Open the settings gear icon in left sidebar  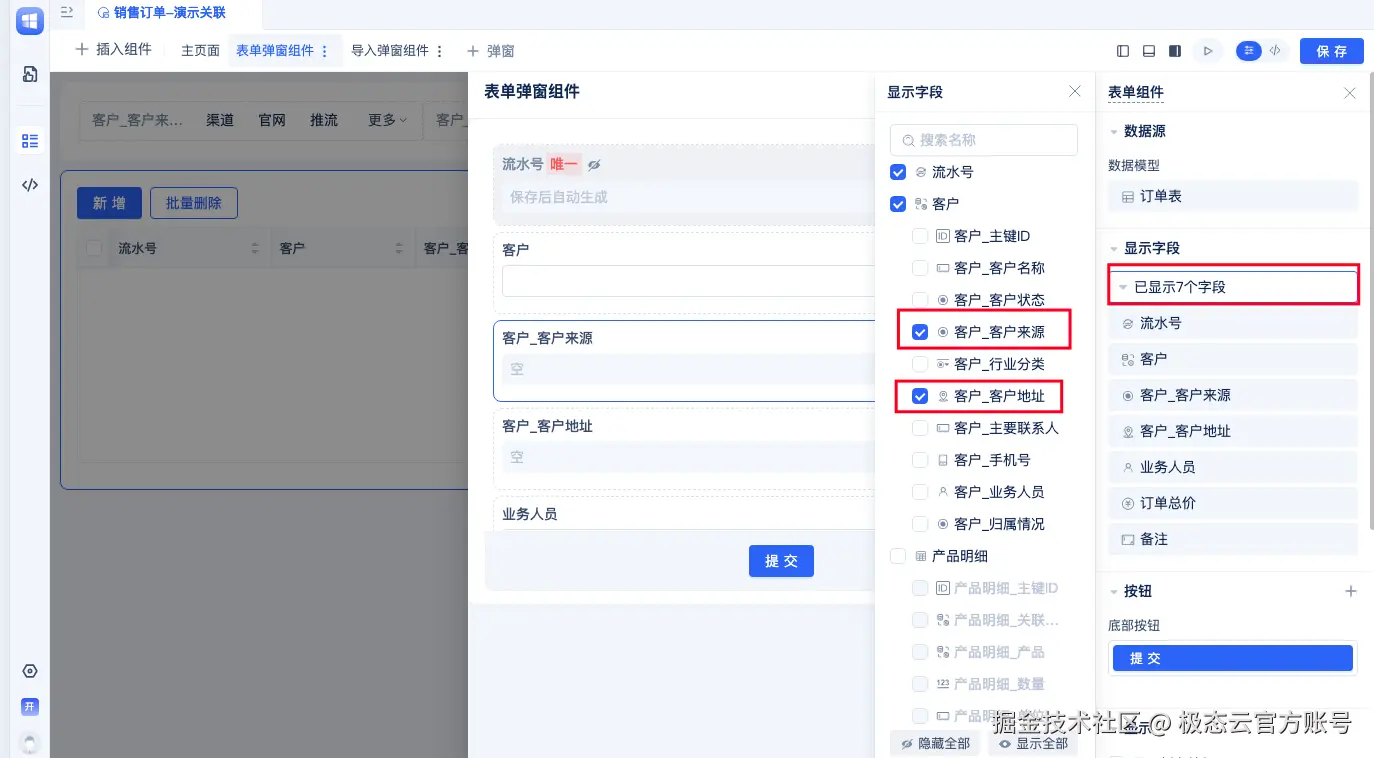30,671
